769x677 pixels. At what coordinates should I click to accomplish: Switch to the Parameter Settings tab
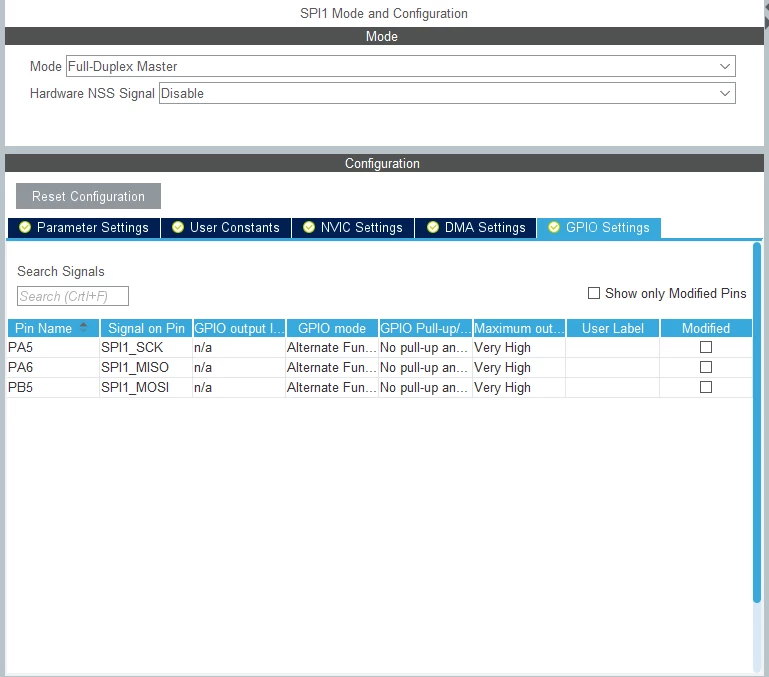[84, 228]
